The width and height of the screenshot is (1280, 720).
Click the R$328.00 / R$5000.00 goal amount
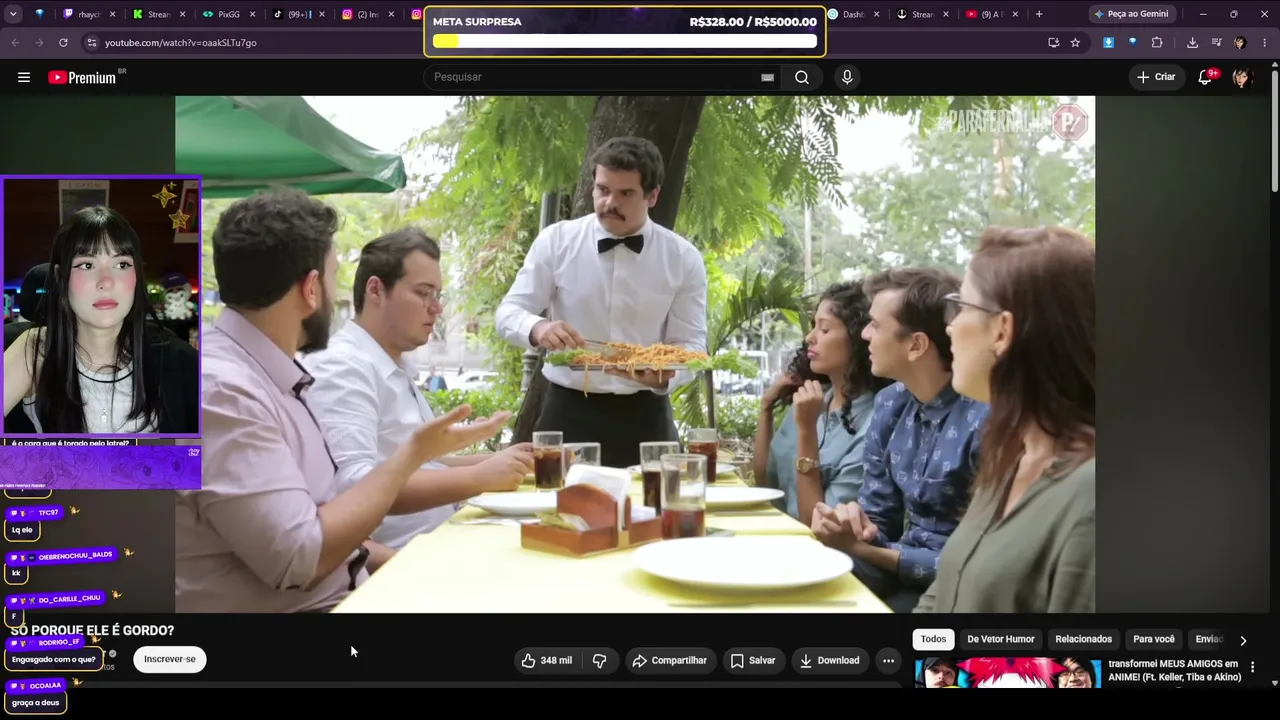(x=753, y=22)
